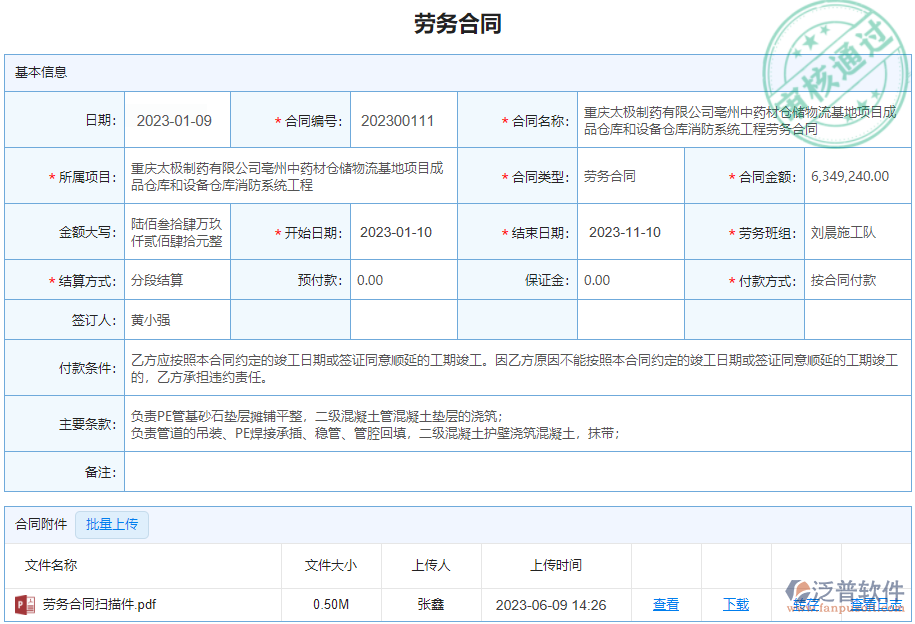Open the 查看 link to view the attachment
Image resolution: width=915 pixels, height=624 pixels.
pyautogui.click(x=666, y=606)
